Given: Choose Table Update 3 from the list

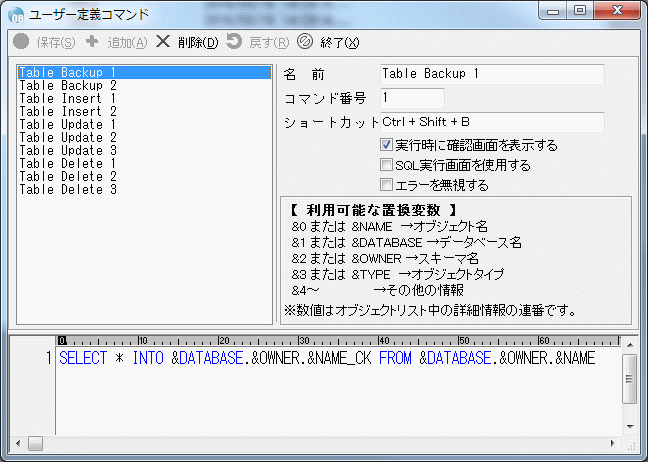Looking at the screenshot, I should tap(68, 150).
